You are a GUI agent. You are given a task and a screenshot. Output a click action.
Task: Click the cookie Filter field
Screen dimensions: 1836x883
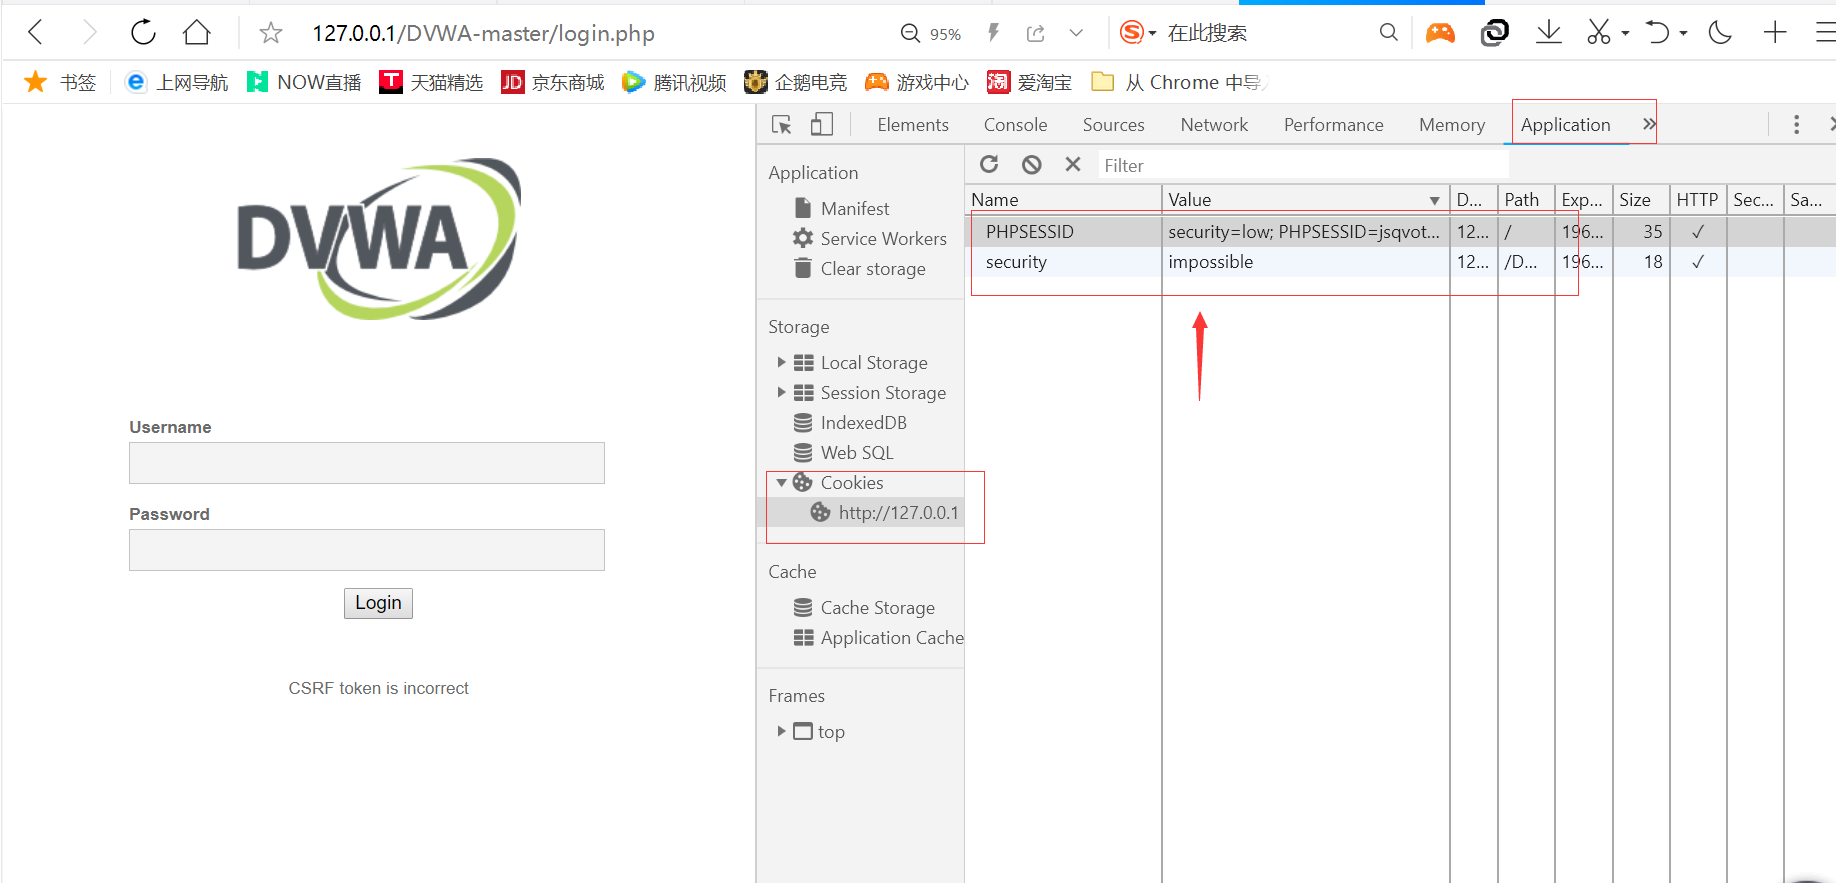coord(1303,165)
